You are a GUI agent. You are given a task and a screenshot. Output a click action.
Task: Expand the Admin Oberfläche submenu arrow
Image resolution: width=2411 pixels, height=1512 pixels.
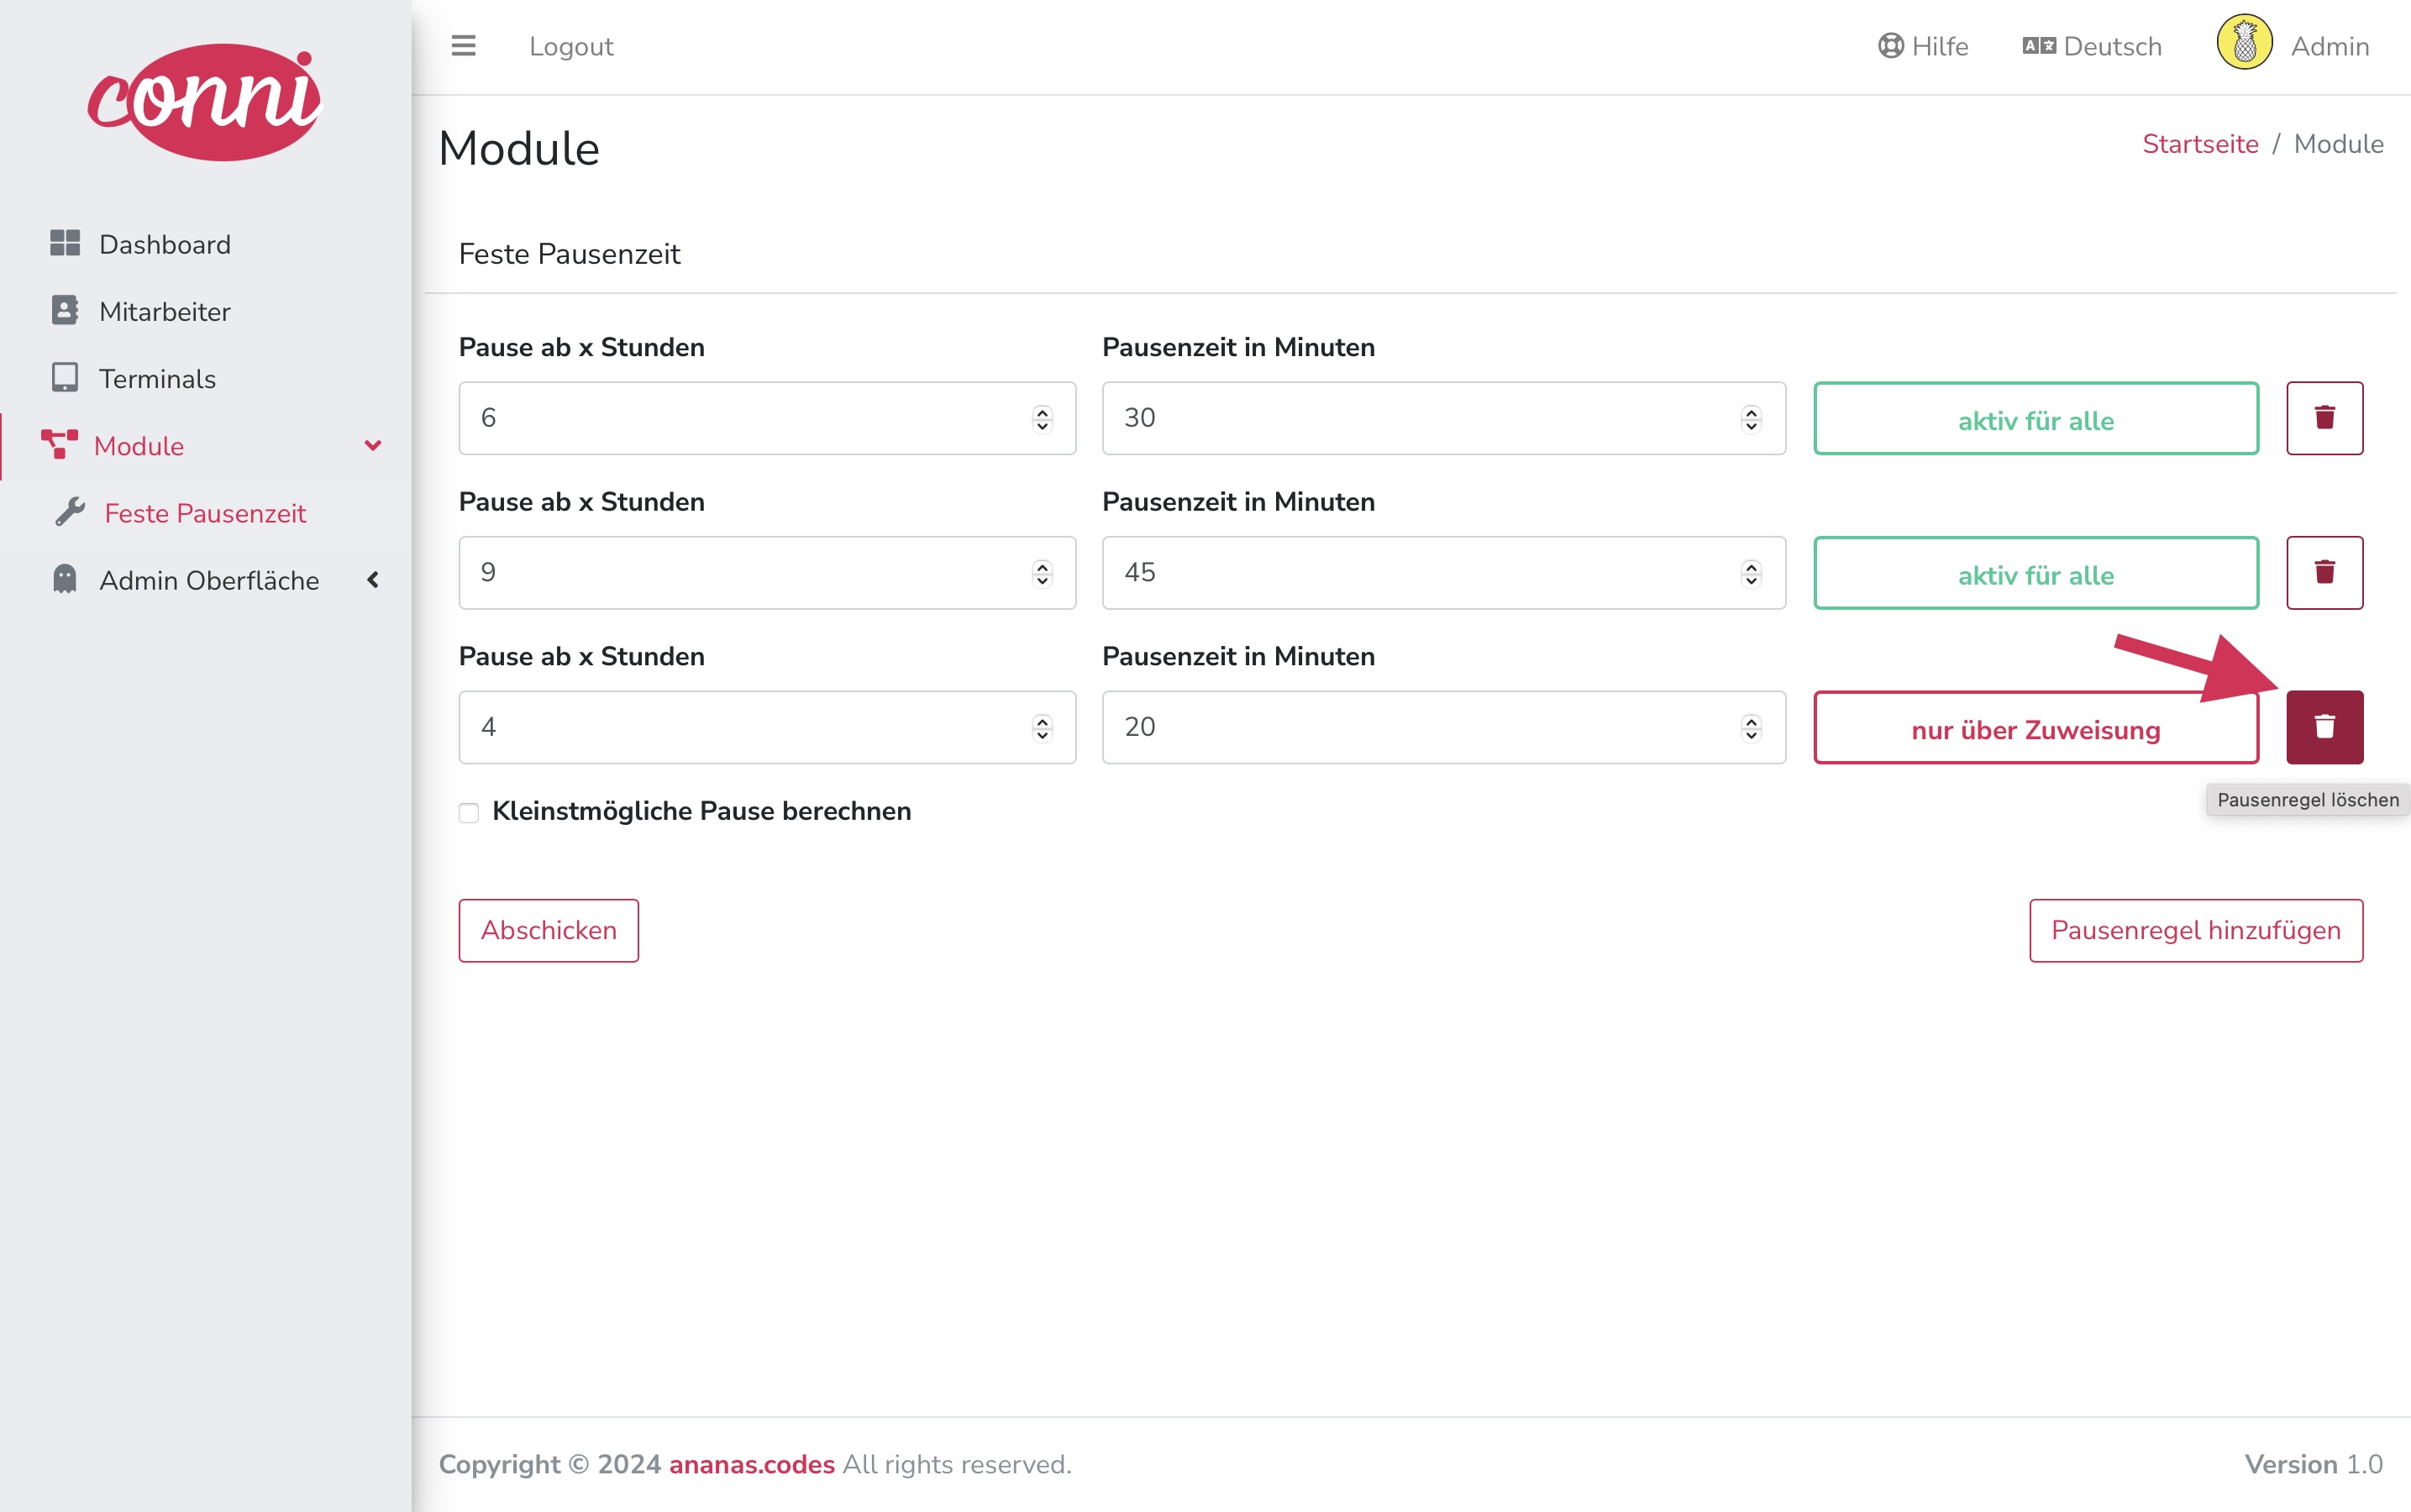pyautogui.click(x=373, y=579)
